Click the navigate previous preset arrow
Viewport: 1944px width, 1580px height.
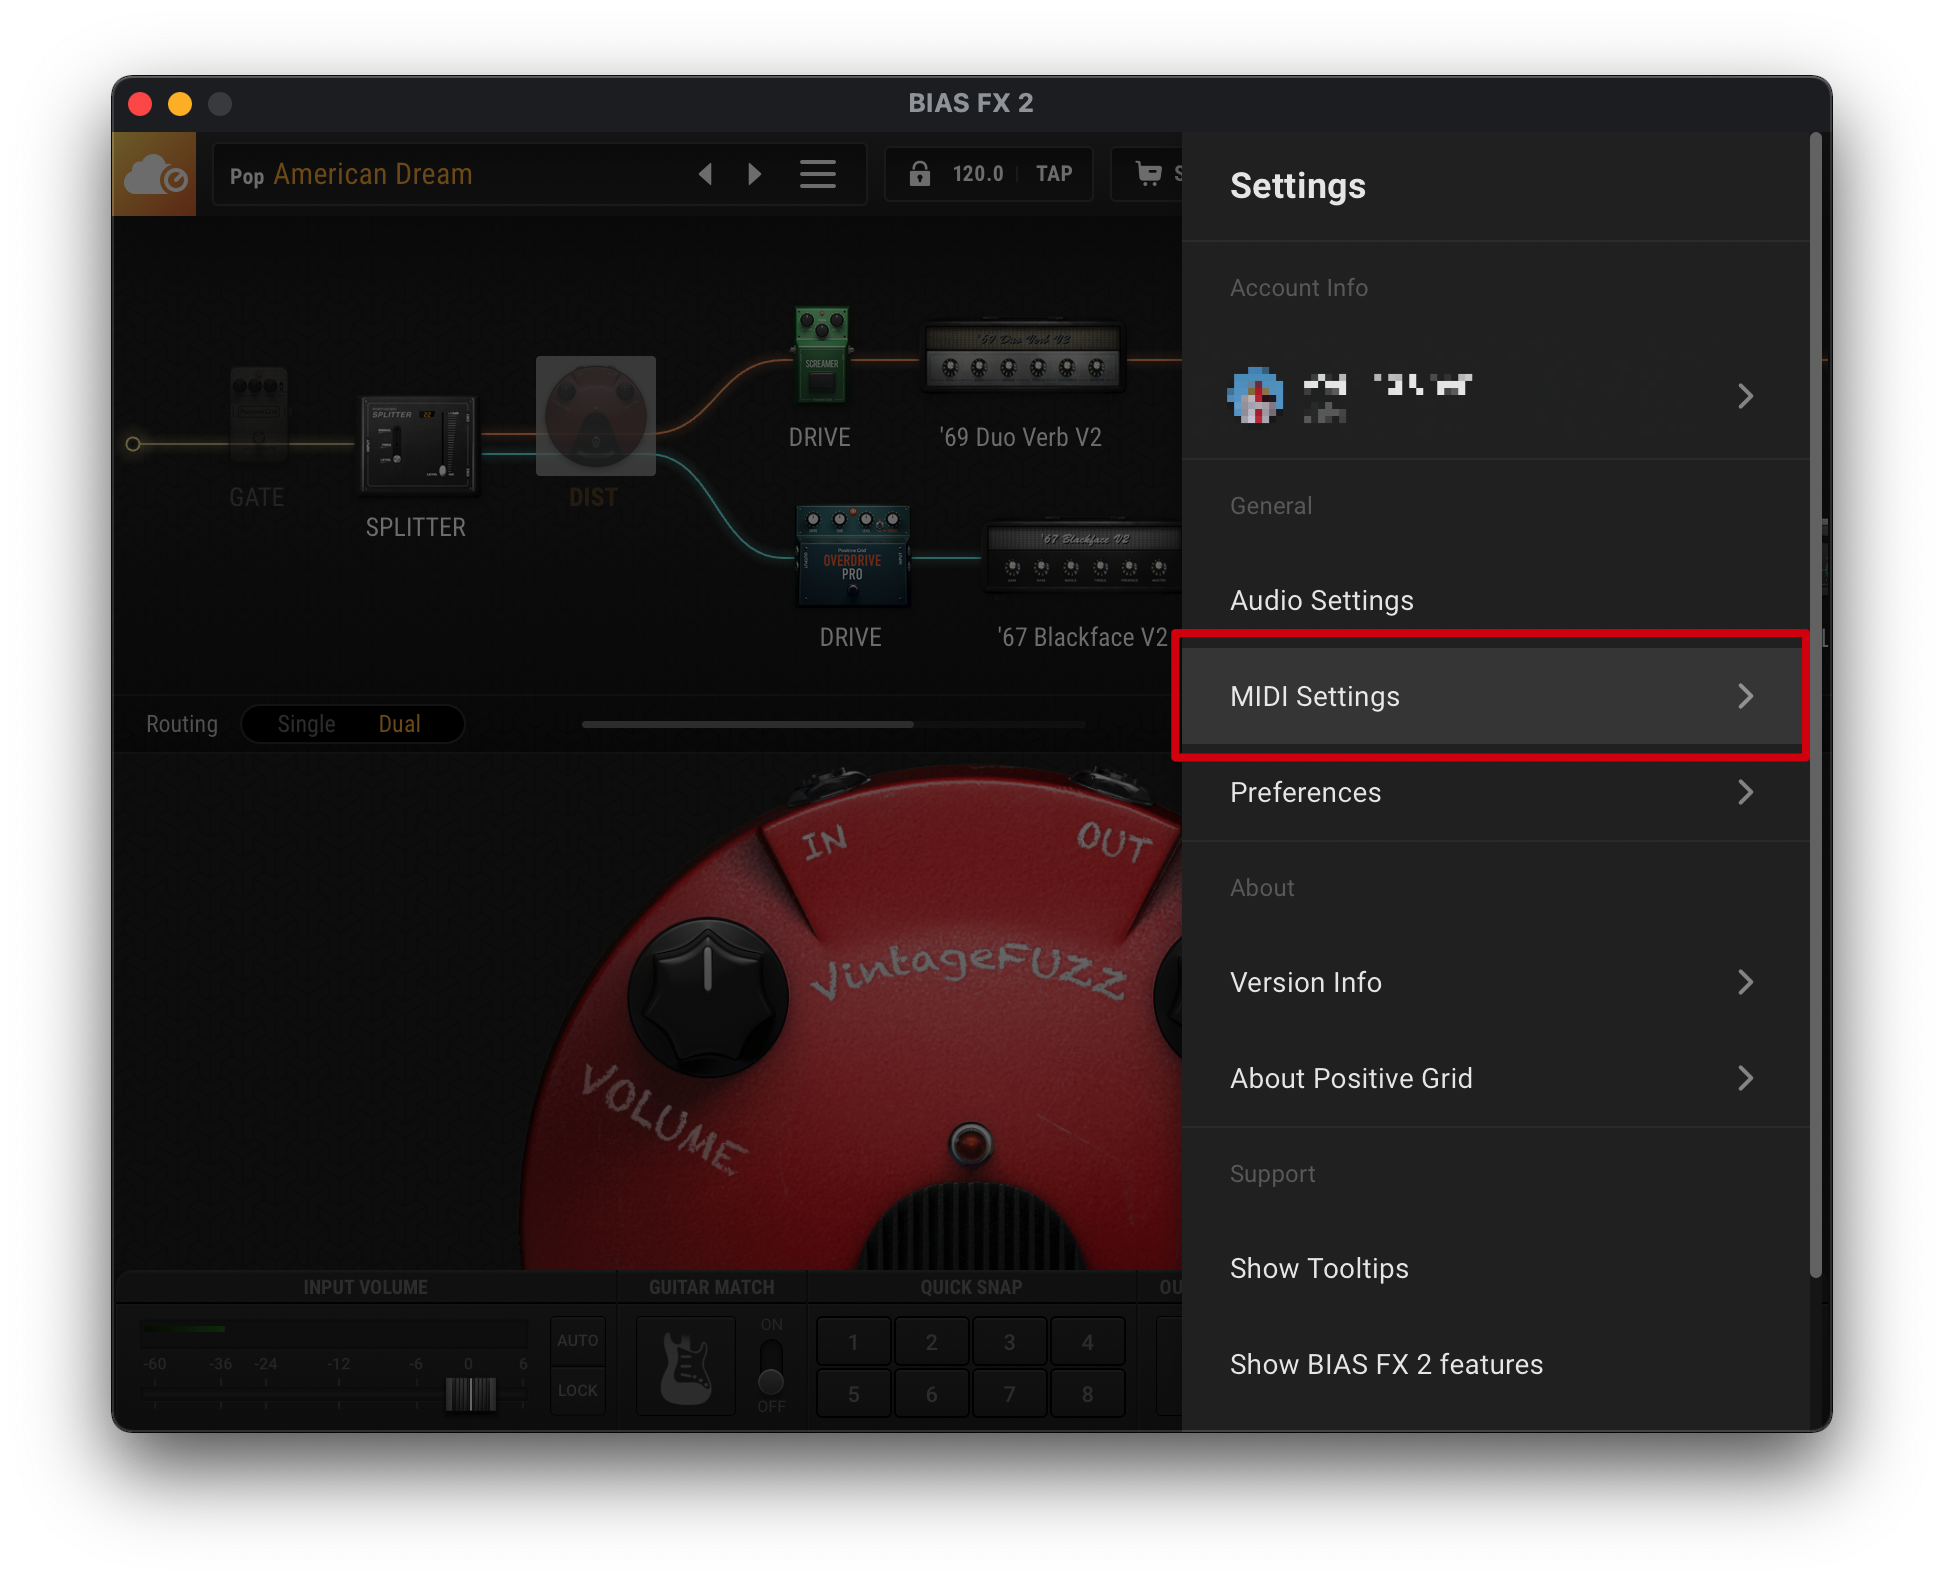[712, 174]
